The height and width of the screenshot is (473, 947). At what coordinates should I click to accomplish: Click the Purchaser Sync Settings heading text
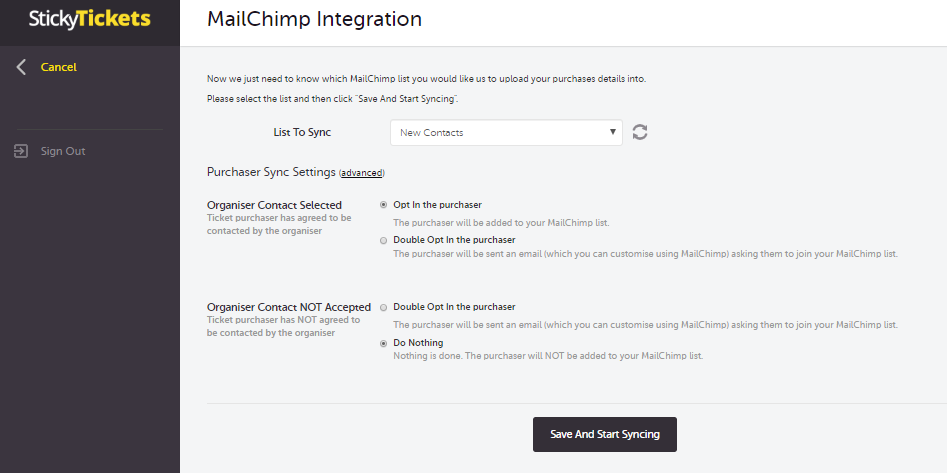[271, 172]
